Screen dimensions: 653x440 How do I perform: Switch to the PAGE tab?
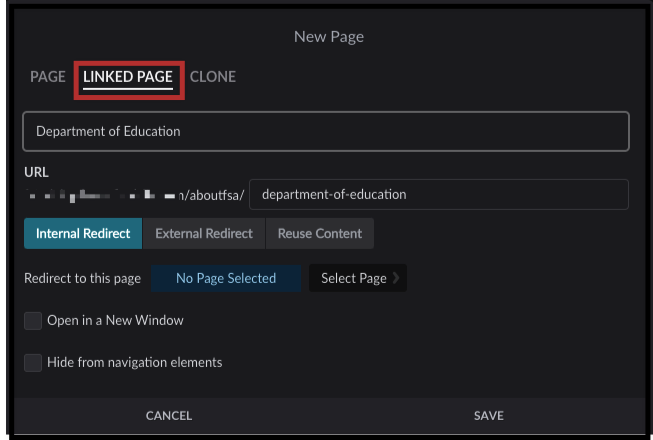pyautogui.click(x=47, y=76)
